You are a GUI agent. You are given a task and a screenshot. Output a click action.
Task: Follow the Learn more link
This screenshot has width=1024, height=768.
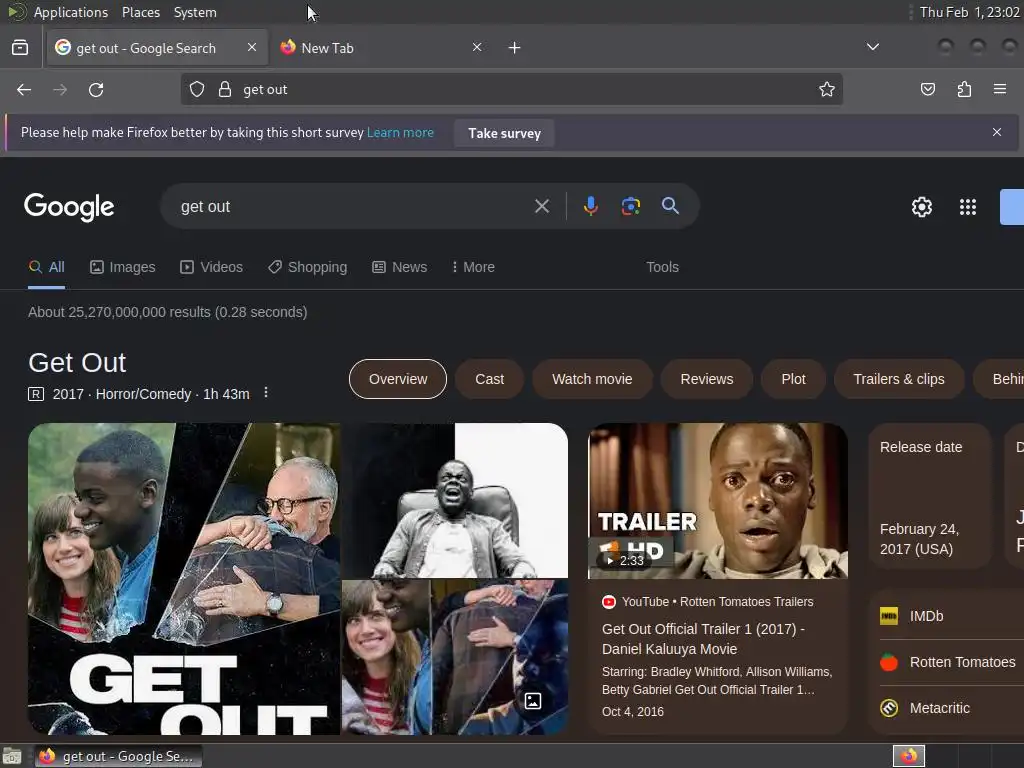(400, 133)
